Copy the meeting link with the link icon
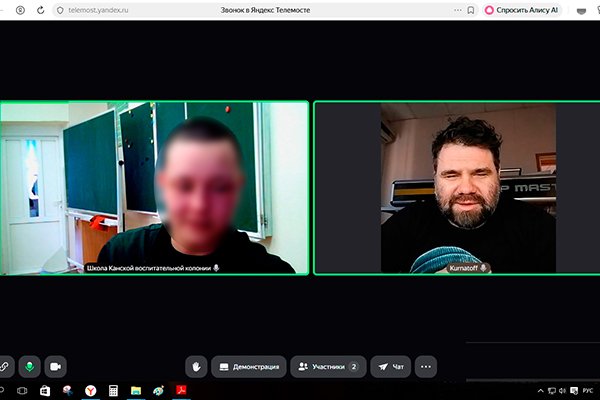The width and height of the screenshot is (600, 400). coord(5,367)
